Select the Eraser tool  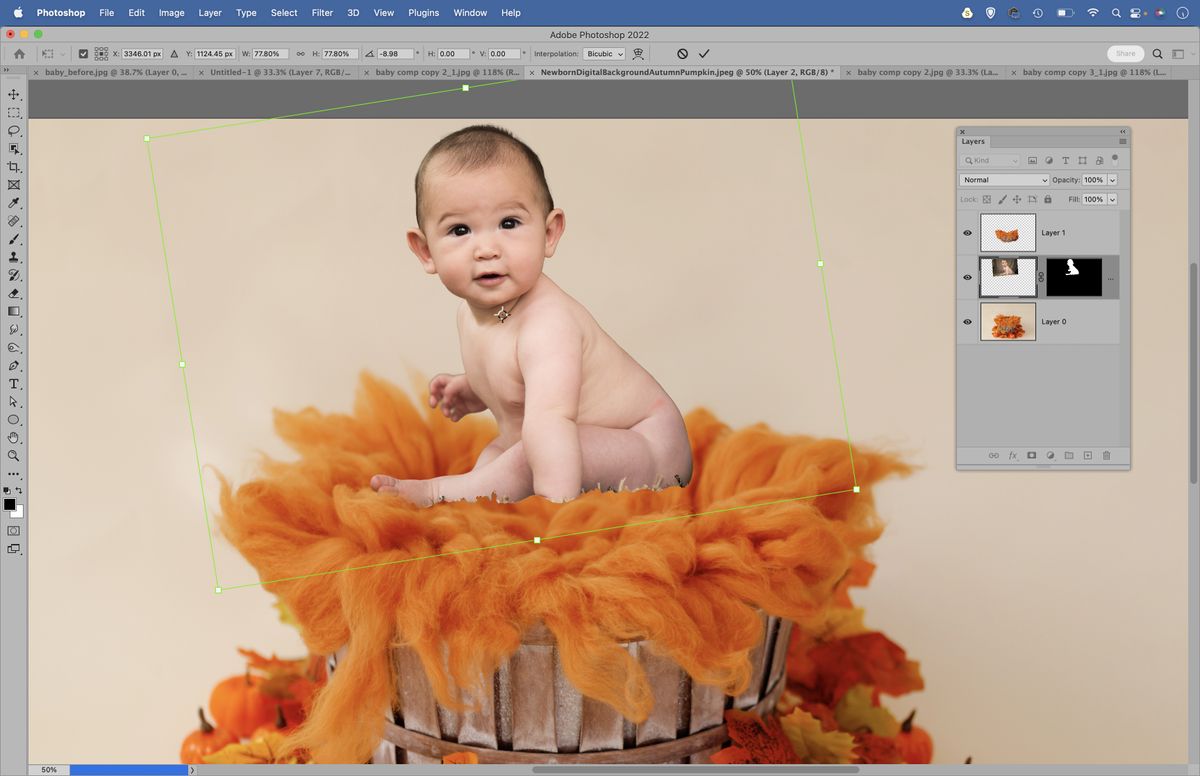pos(14,293)
